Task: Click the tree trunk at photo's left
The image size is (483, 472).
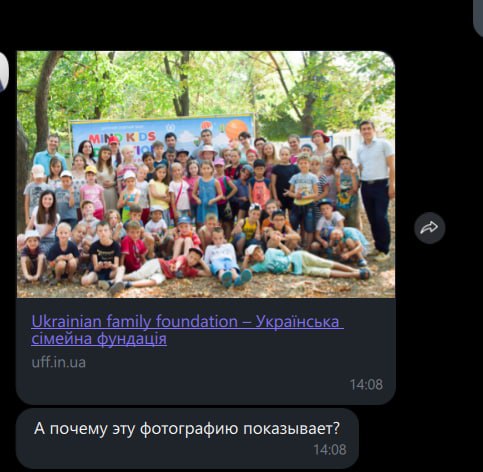Action: tap(42, 100)
